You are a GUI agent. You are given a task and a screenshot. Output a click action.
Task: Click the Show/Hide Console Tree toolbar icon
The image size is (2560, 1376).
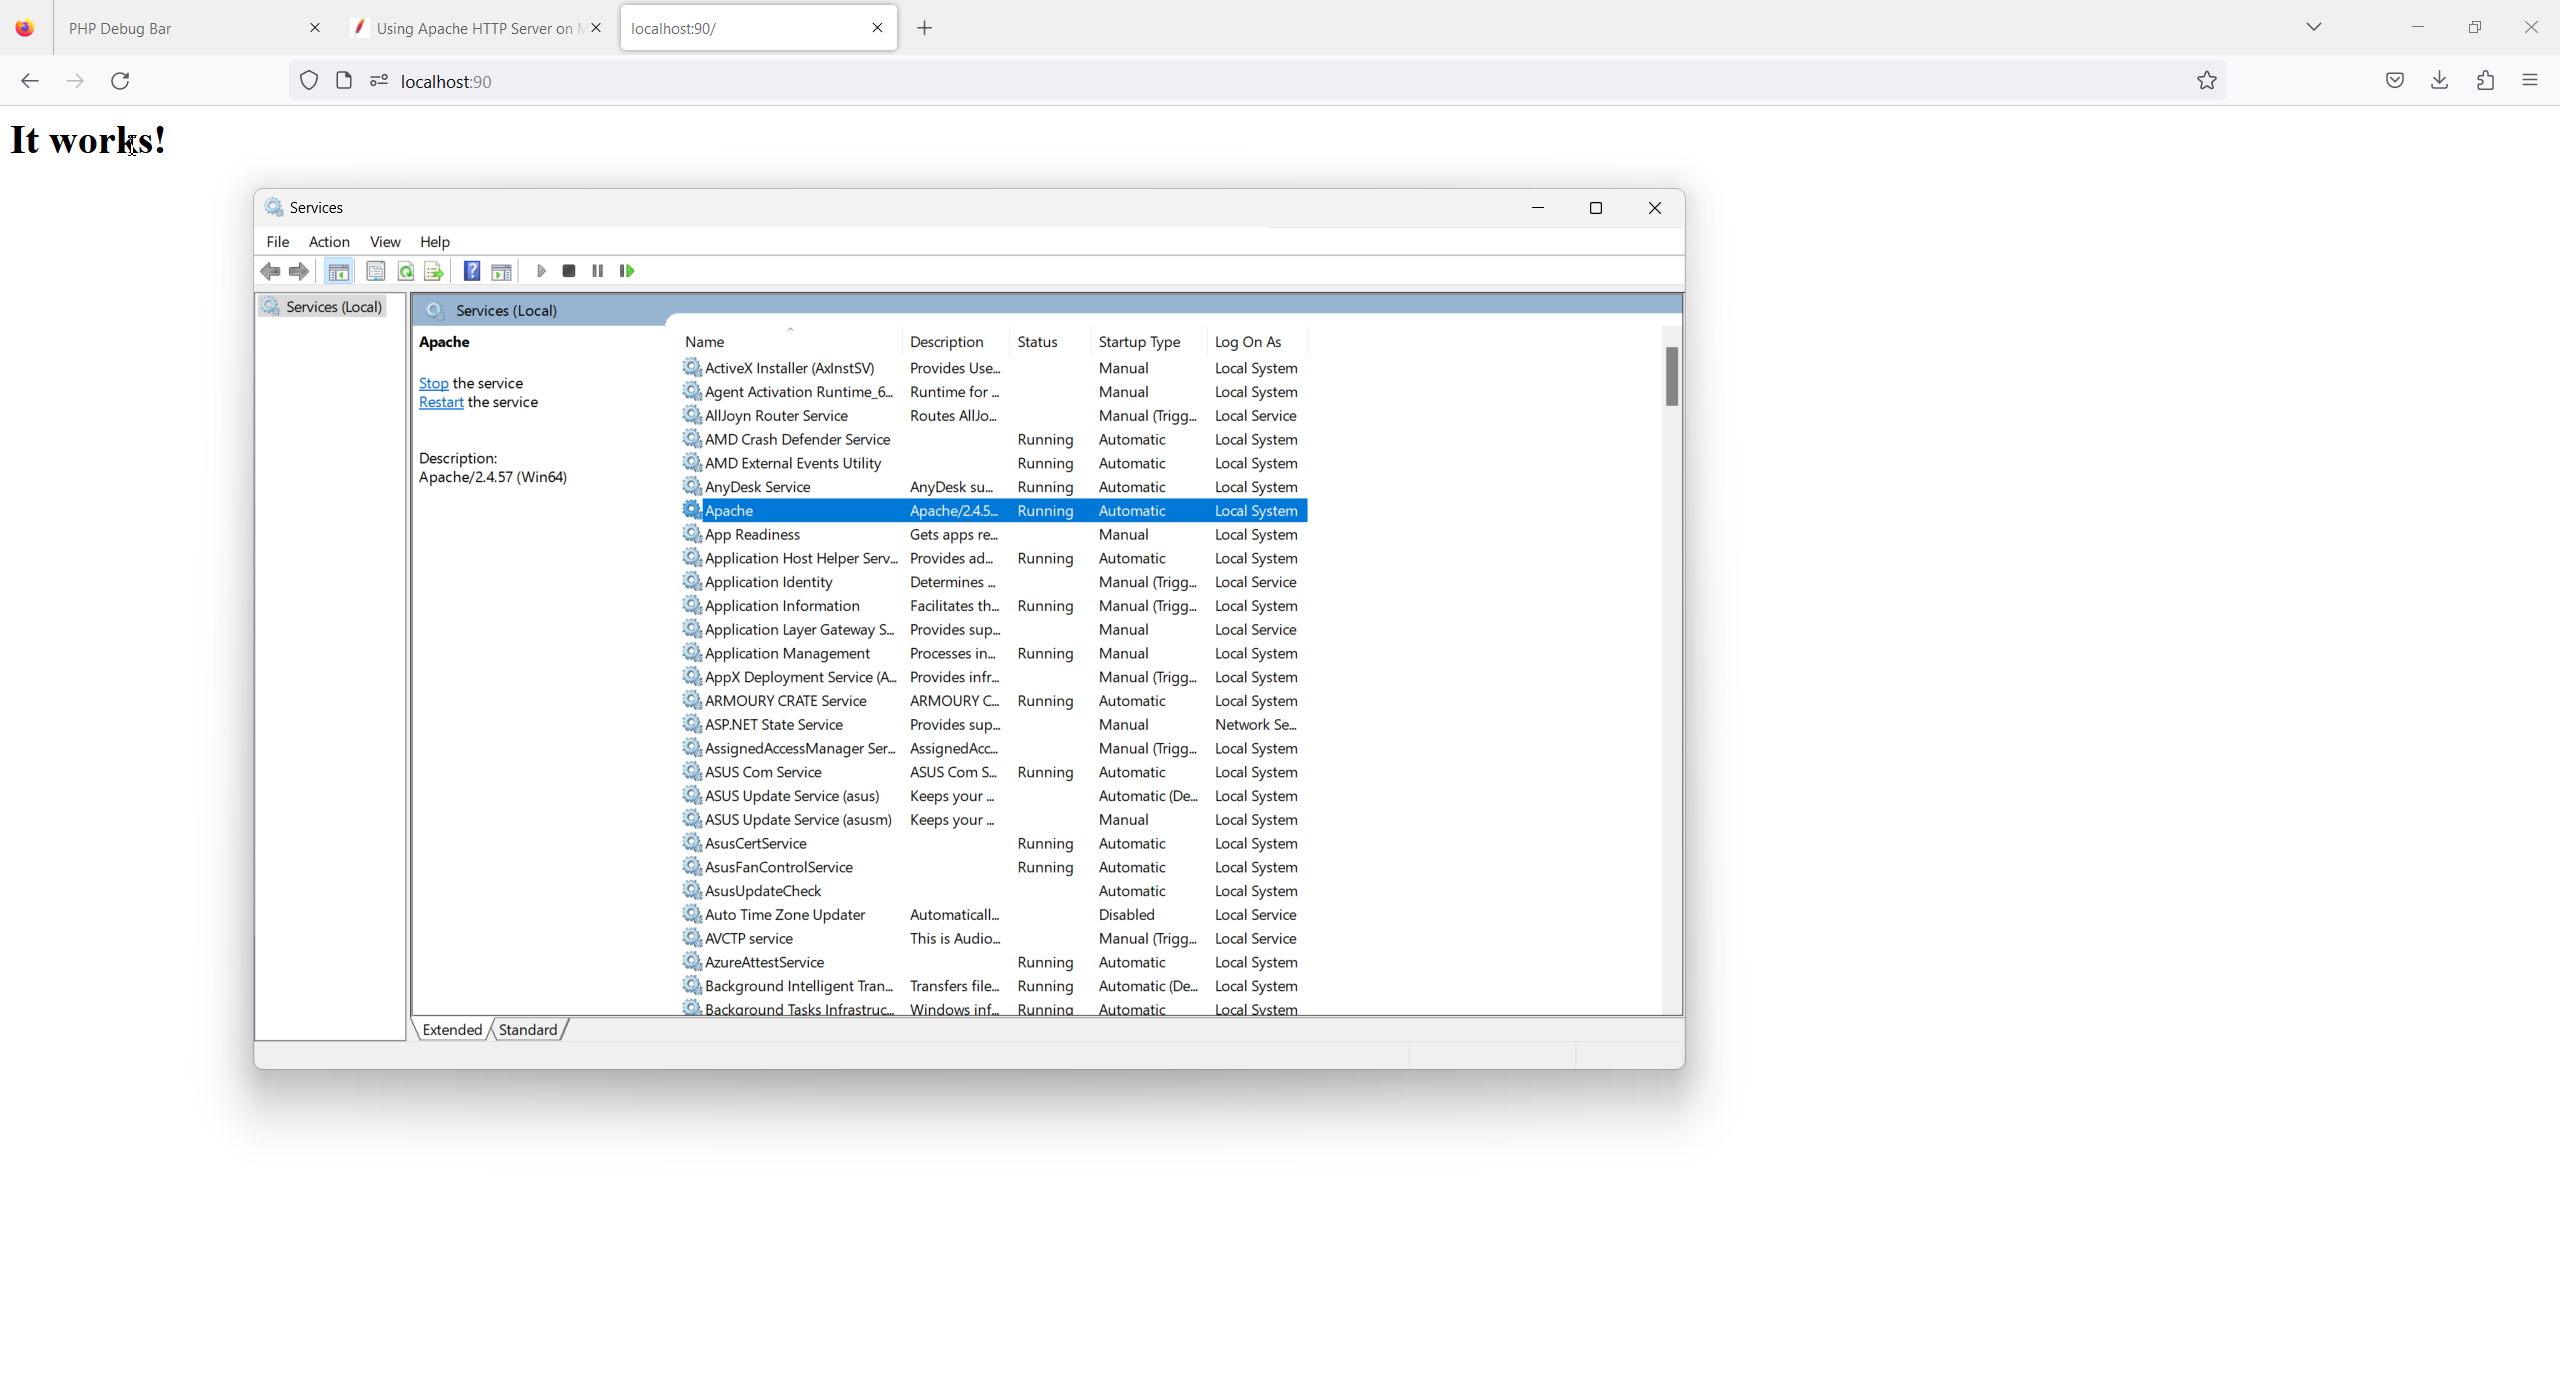[338, 271]
